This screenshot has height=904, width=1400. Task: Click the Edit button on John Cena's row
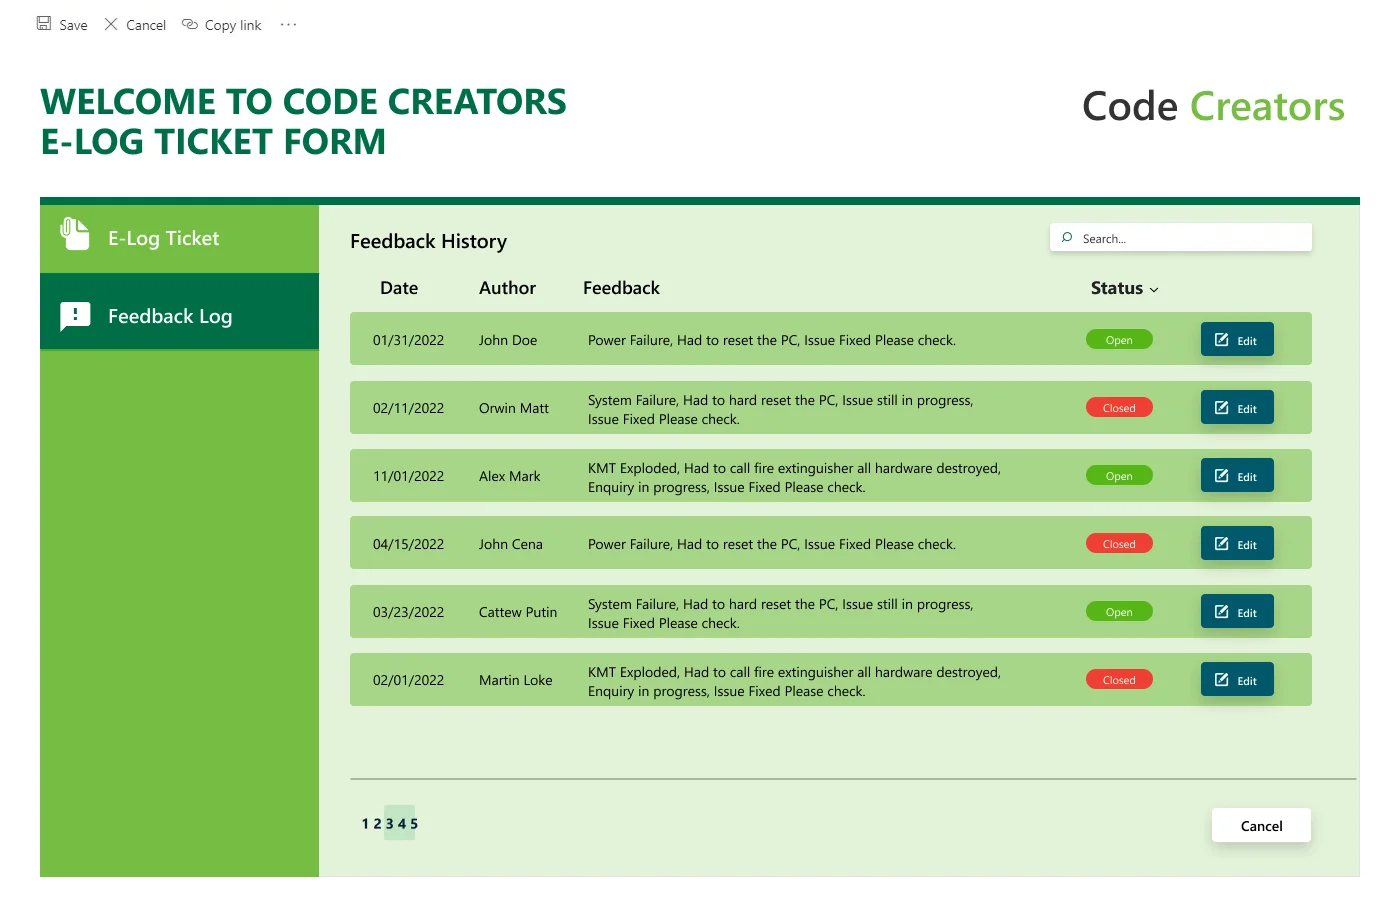point(1237,543)
